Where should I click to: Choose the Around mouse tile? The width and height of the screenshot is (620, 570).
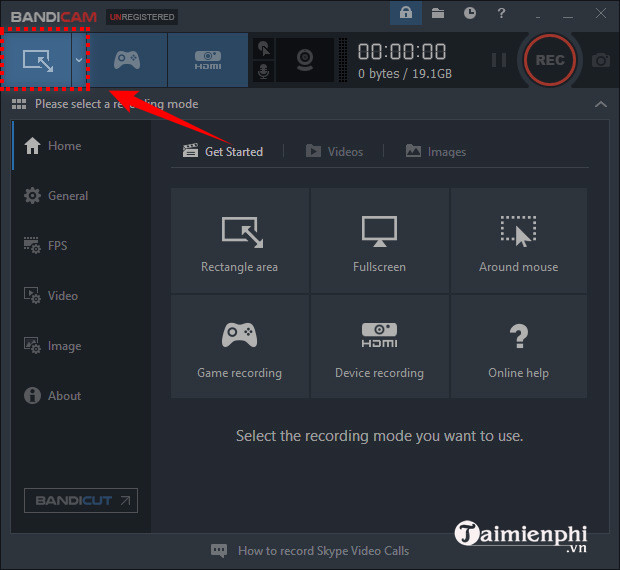[x=518, y=241]
